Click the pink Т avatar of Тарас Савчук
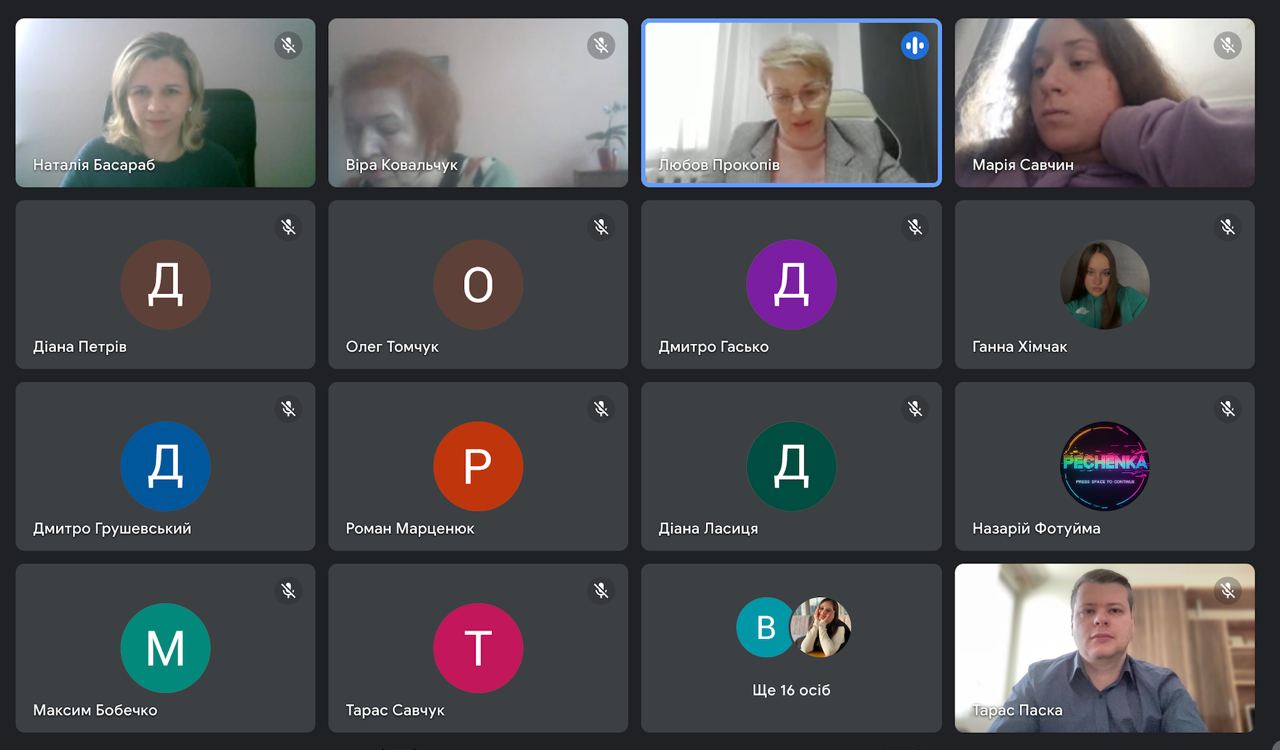Screen dimensions: 1280x750 478,648
